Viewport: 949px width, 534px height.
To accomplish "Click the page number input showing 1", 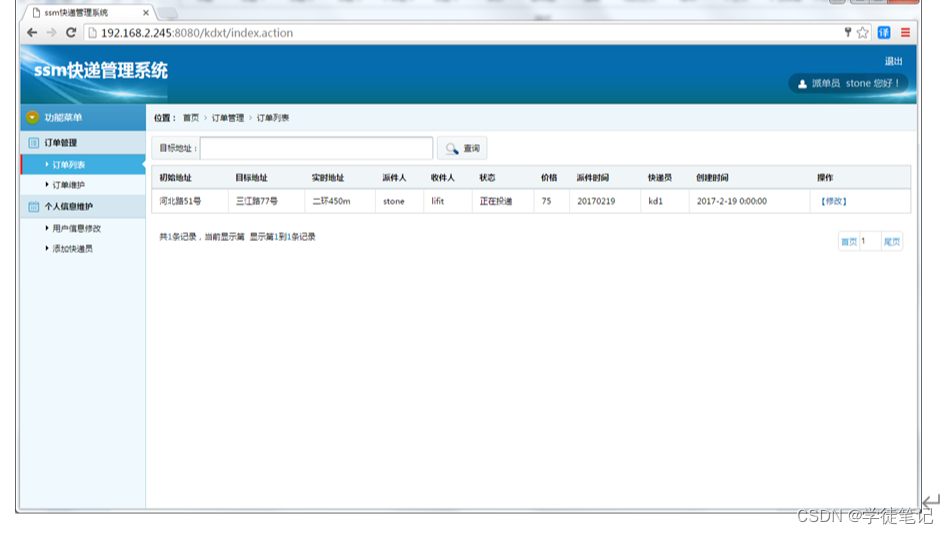I will click(870, 242).
